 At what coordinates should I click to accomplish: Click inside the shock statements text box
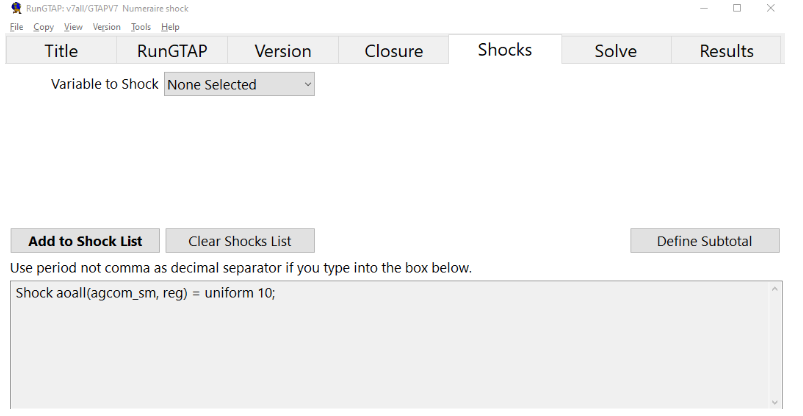click(x=389, y=344)
